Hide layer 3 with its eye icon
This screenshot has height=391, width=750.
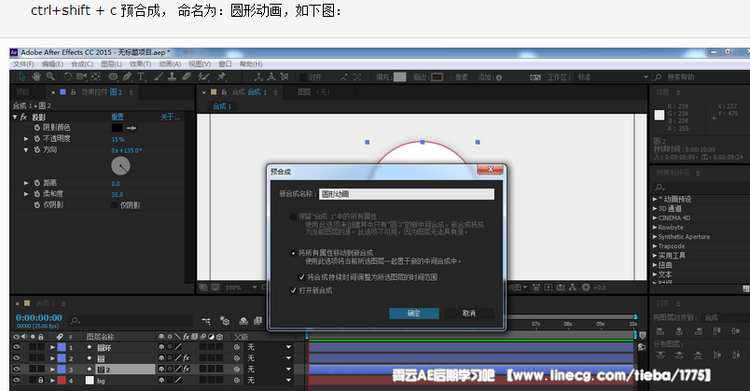[x=17, y=369]
